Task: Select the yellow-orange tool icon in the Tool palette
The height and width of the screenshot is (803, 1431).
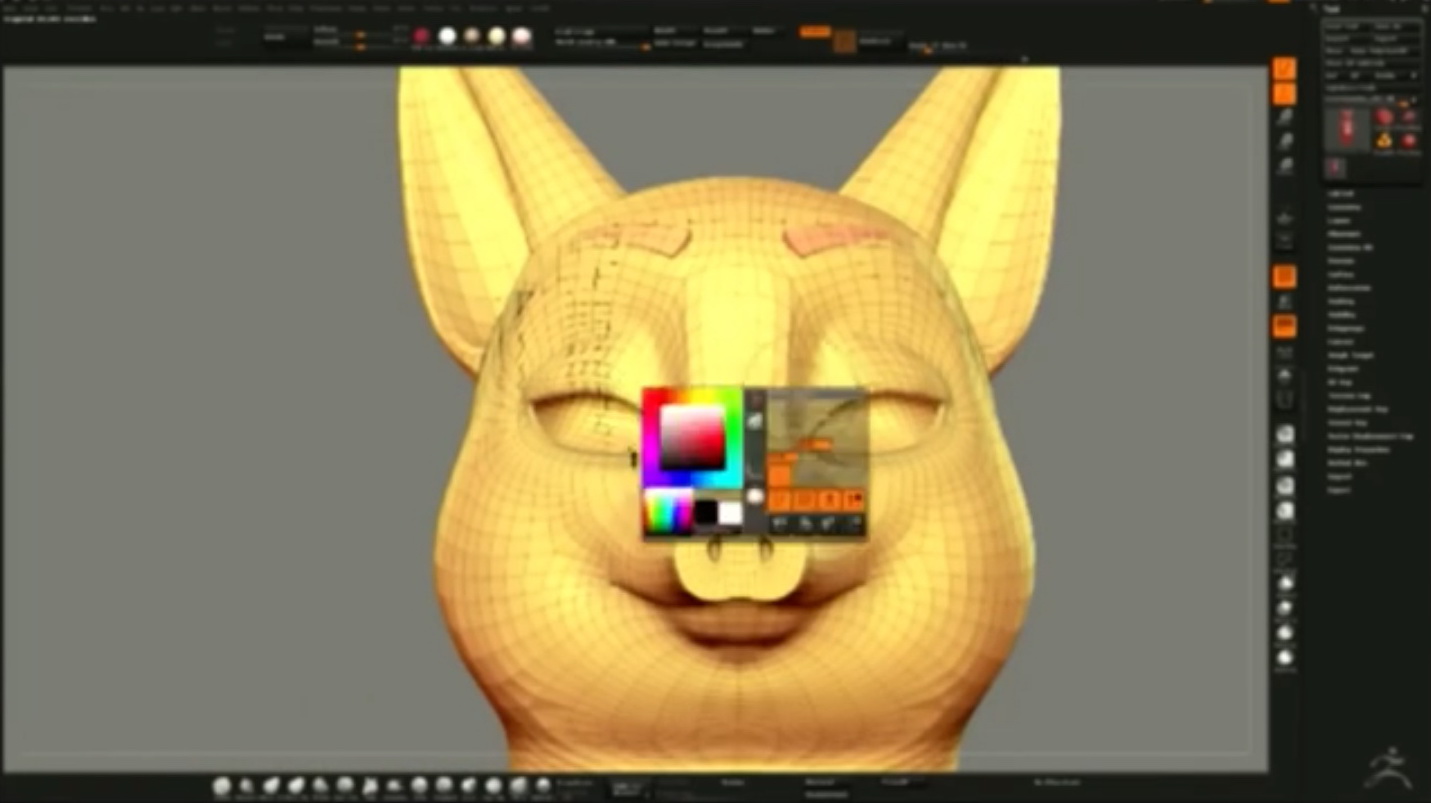Action: coord(1384,141)
